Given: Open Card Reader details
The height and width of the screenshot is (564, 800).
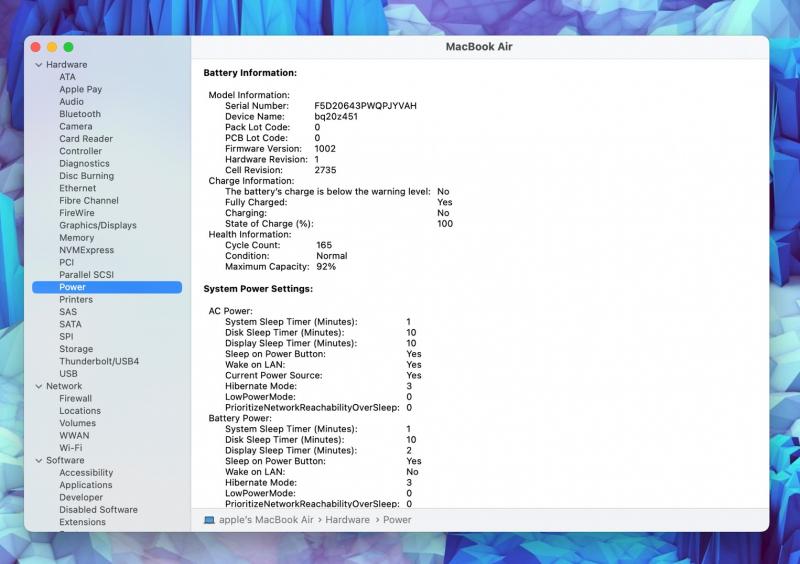Looking at the screenshot, I should pyautogui.click(x=86, y=139).
